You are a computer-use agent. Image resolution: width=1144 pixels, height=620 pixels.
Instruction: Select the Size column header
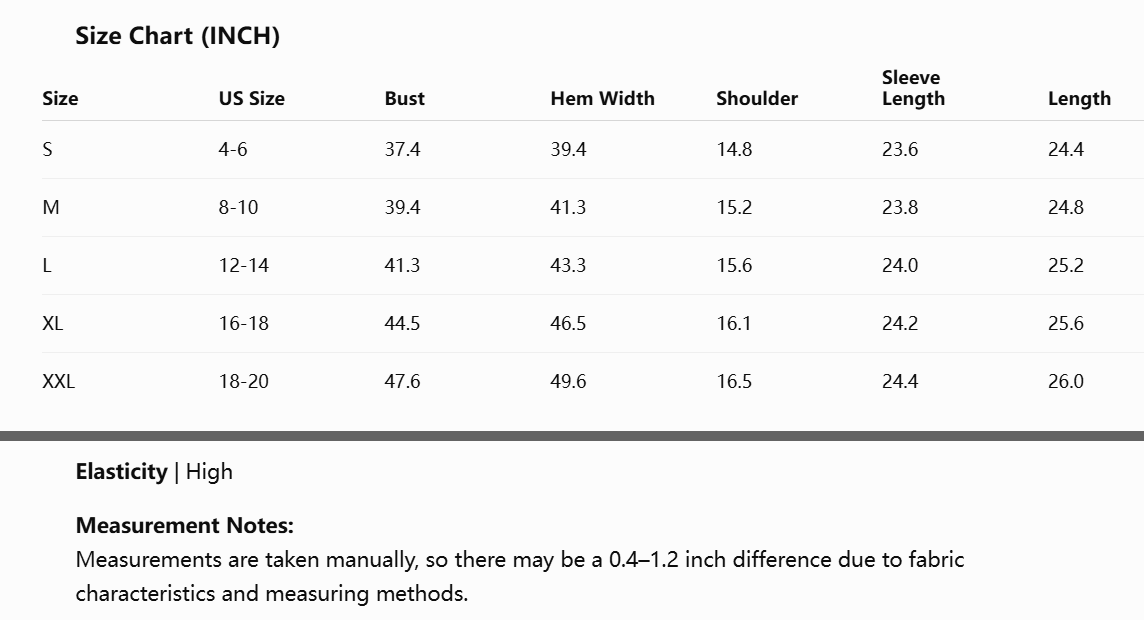[x=60, y=98]
